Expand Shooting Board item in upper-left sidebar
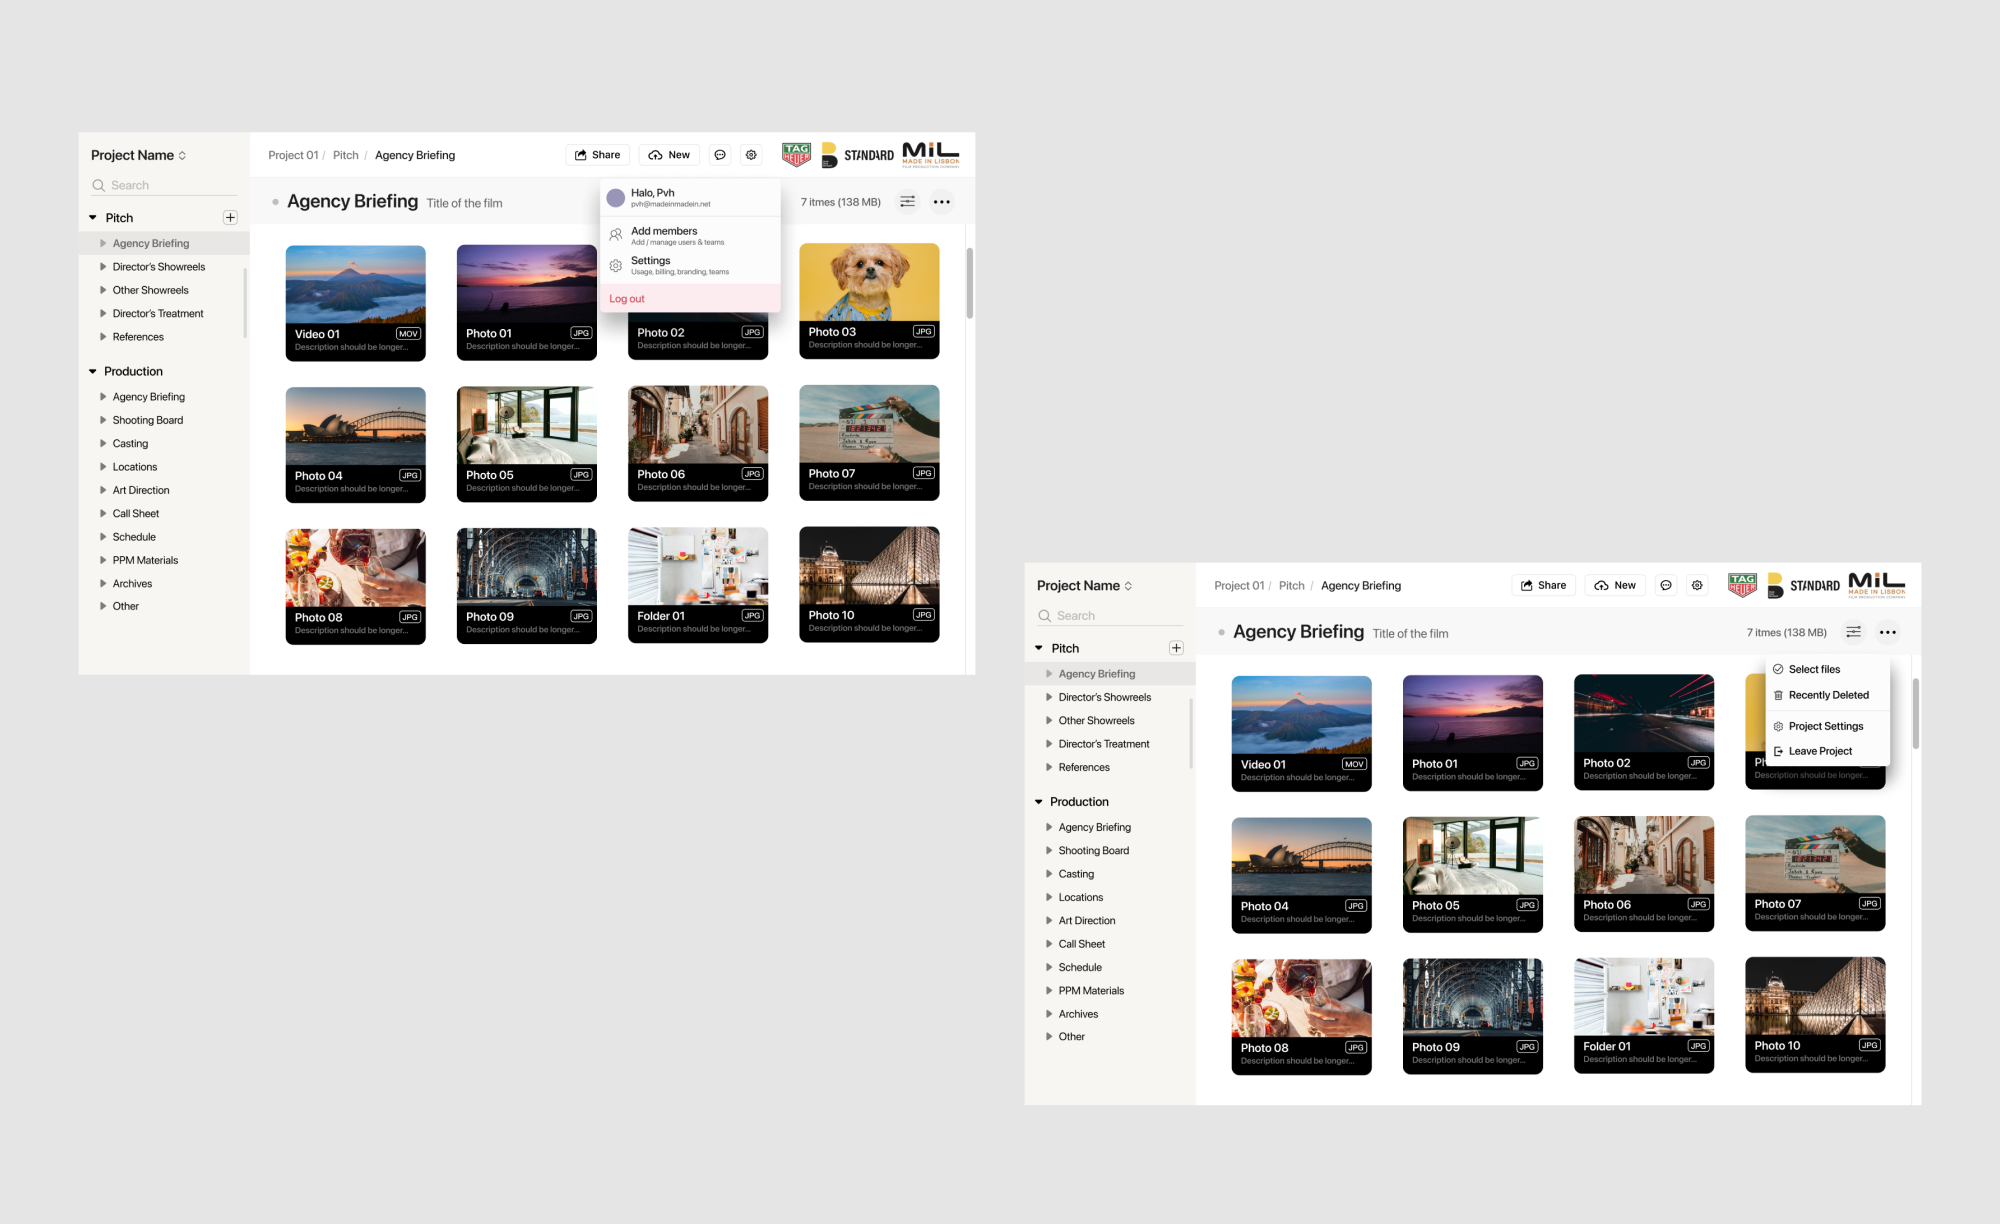2000x1224 pixels. pos(103,420)
